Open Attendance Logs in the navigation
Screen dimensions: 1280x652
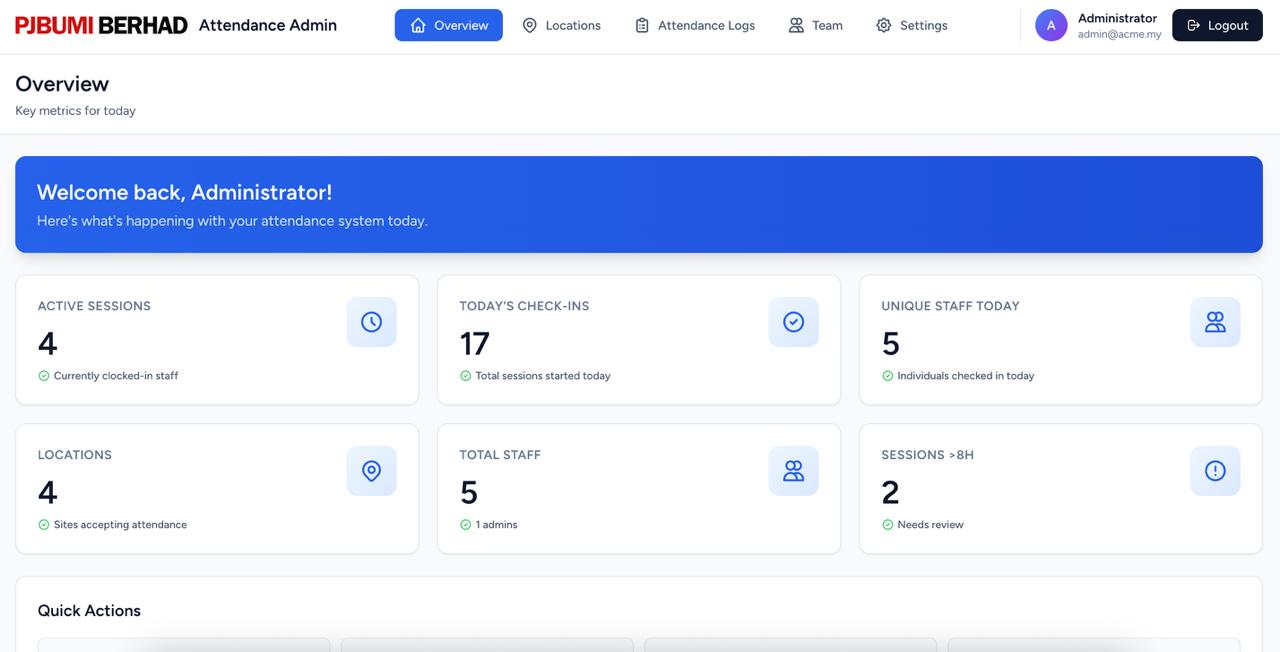point(695,25)
